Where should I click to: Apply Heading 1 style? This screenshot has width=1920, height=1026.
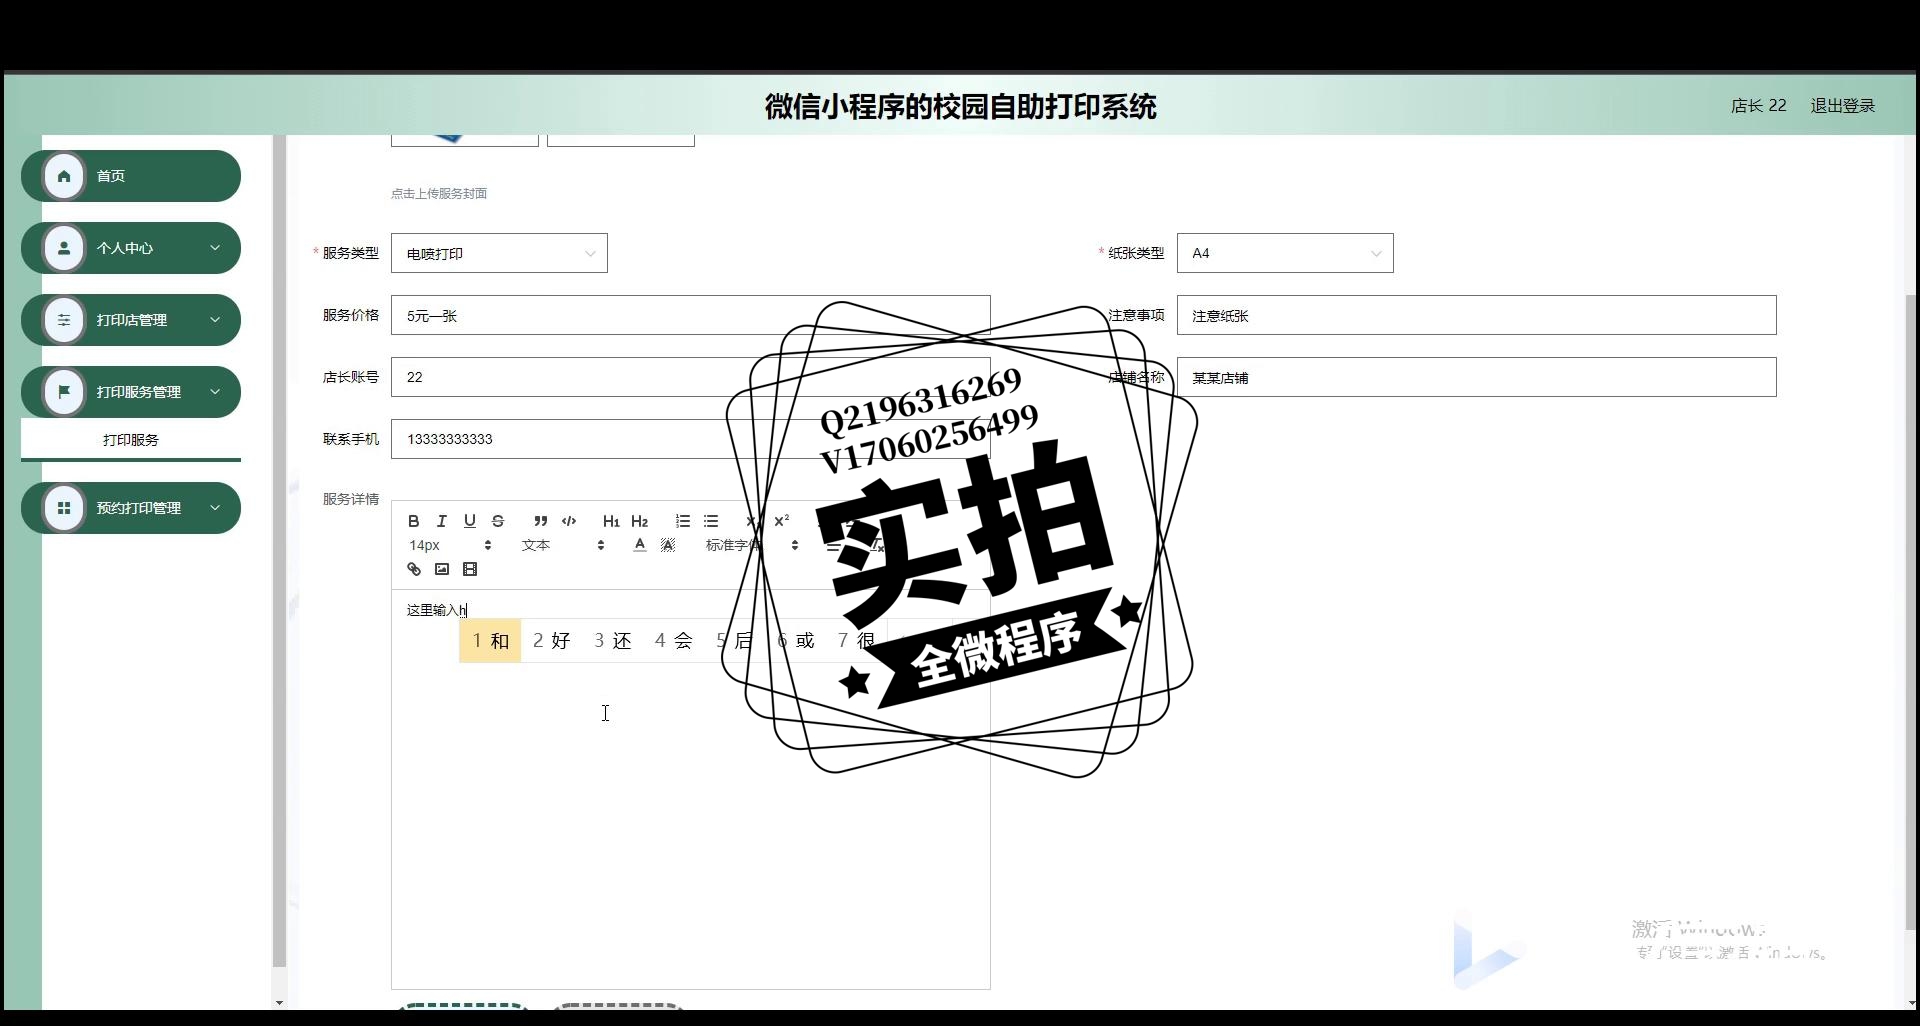611,521
